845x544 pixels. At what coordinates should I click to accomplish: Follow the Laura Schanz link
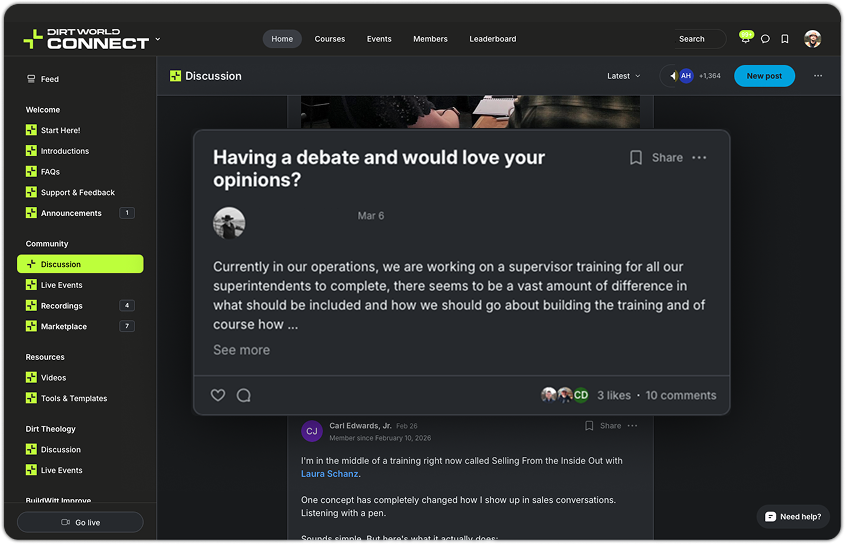329,473
